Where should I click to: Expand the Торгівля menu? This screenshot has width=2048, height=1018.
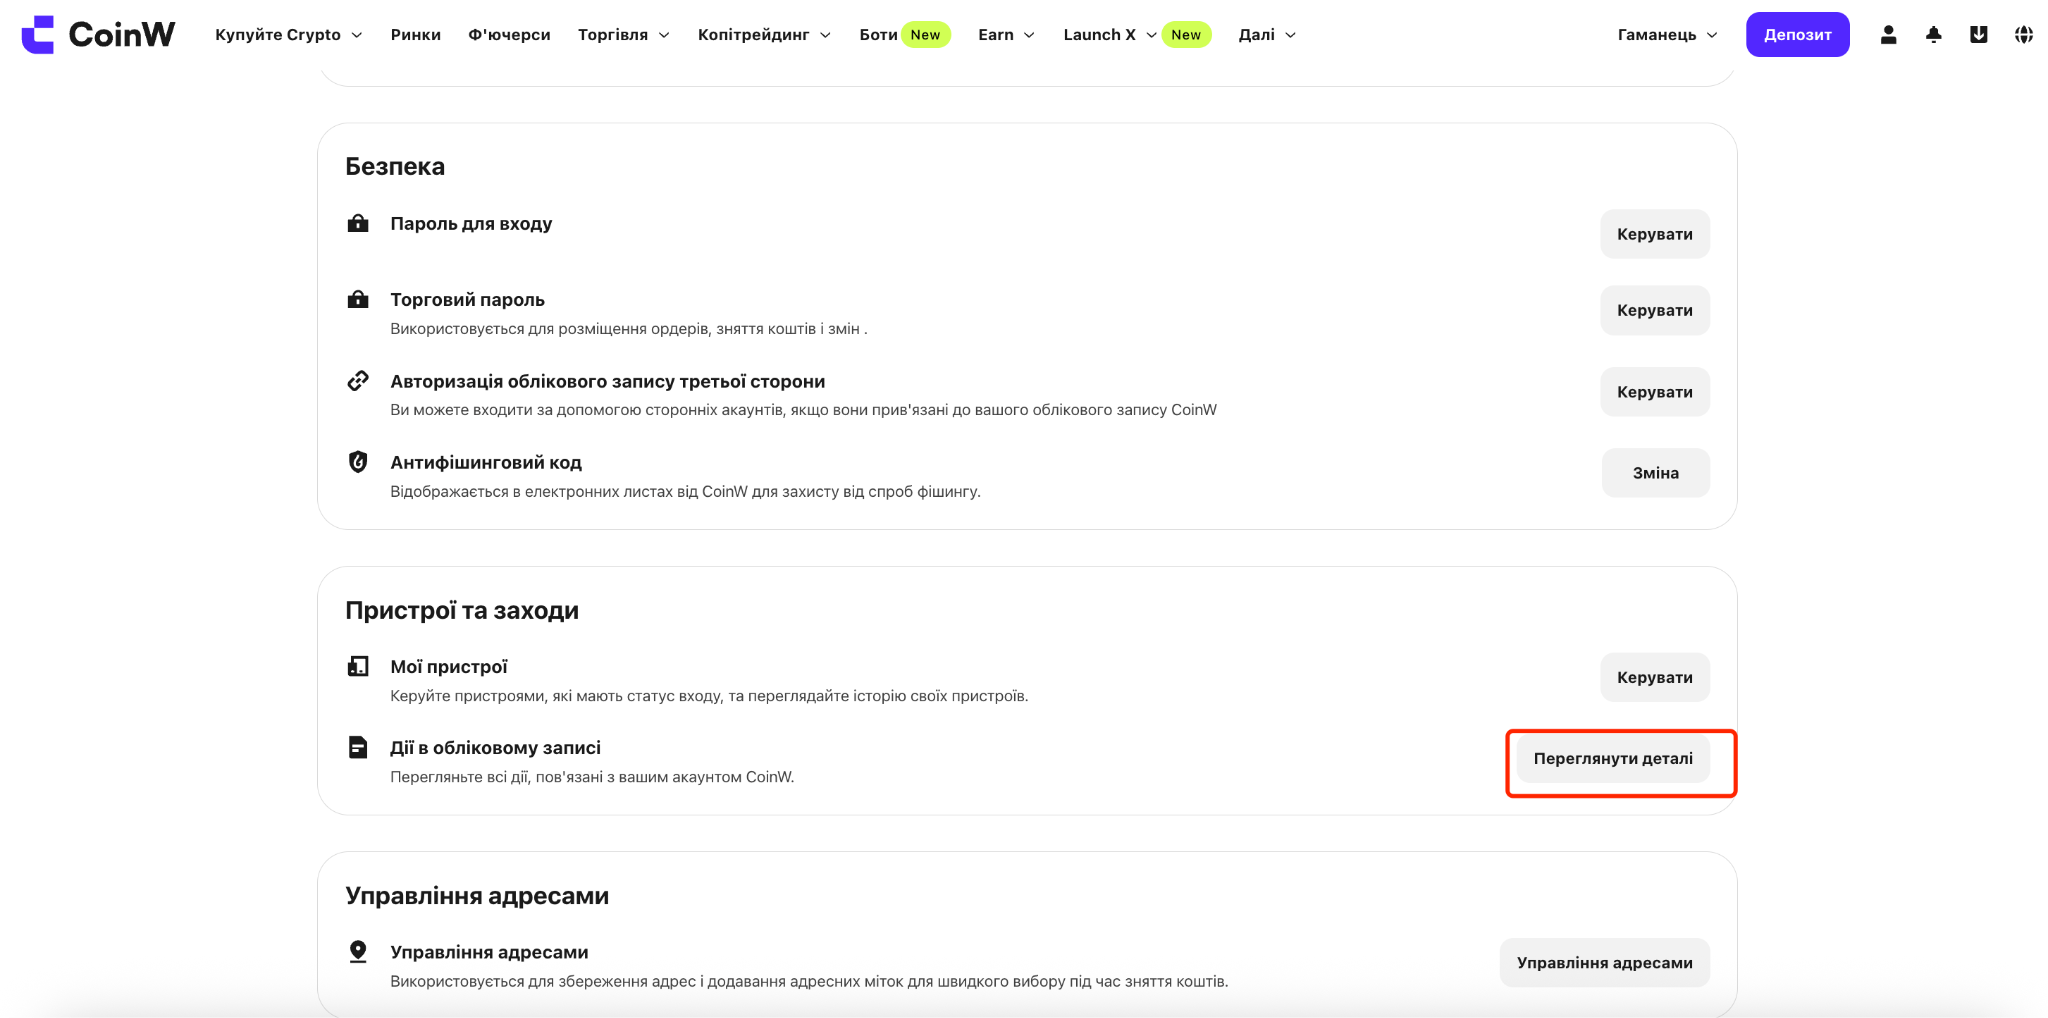coord(623,34)
